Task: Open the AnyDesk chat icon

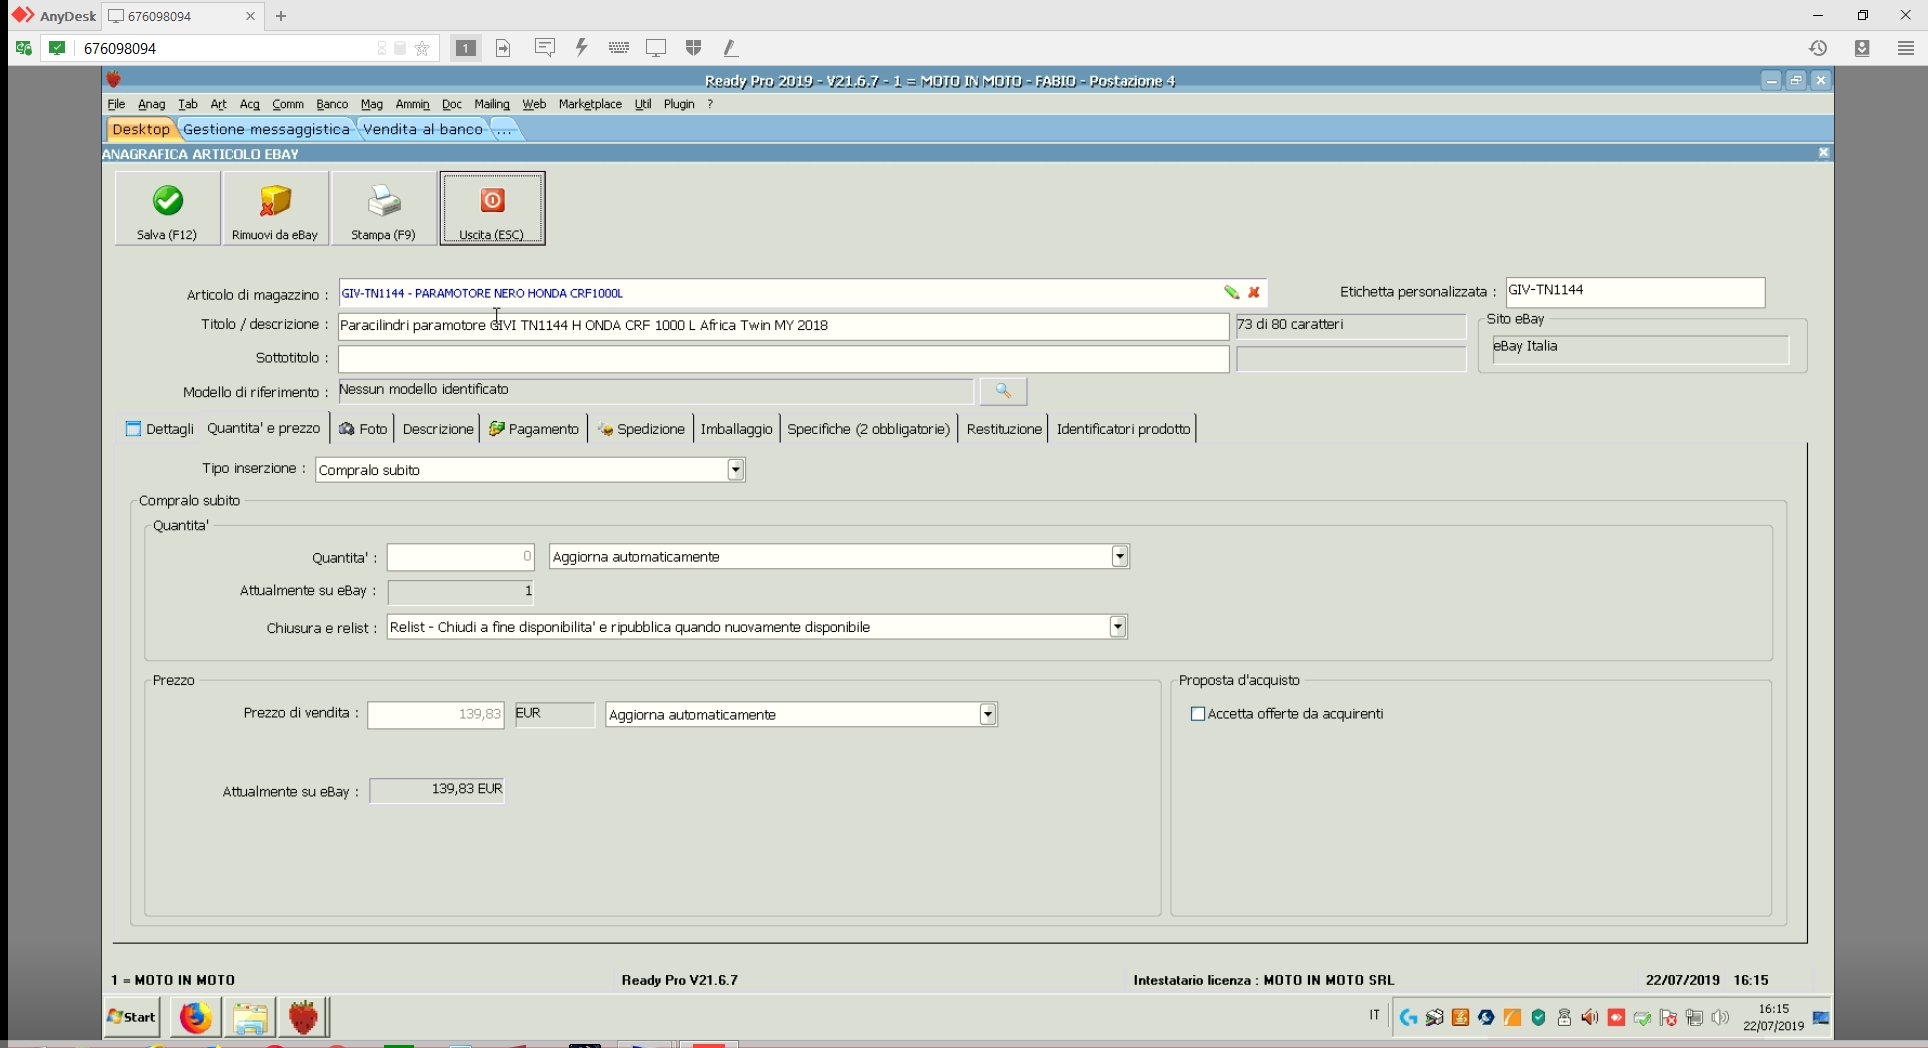Action: point(545,48)
